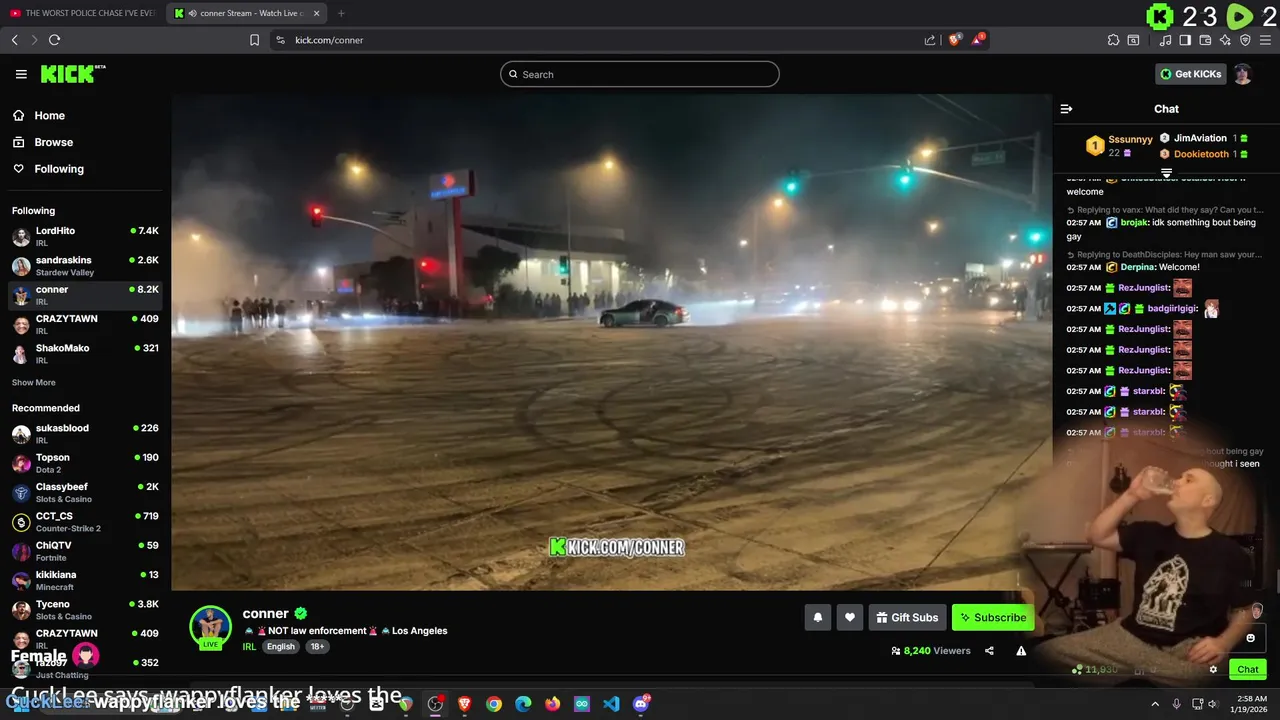Select conner channel in Following list

click(85, 295)
